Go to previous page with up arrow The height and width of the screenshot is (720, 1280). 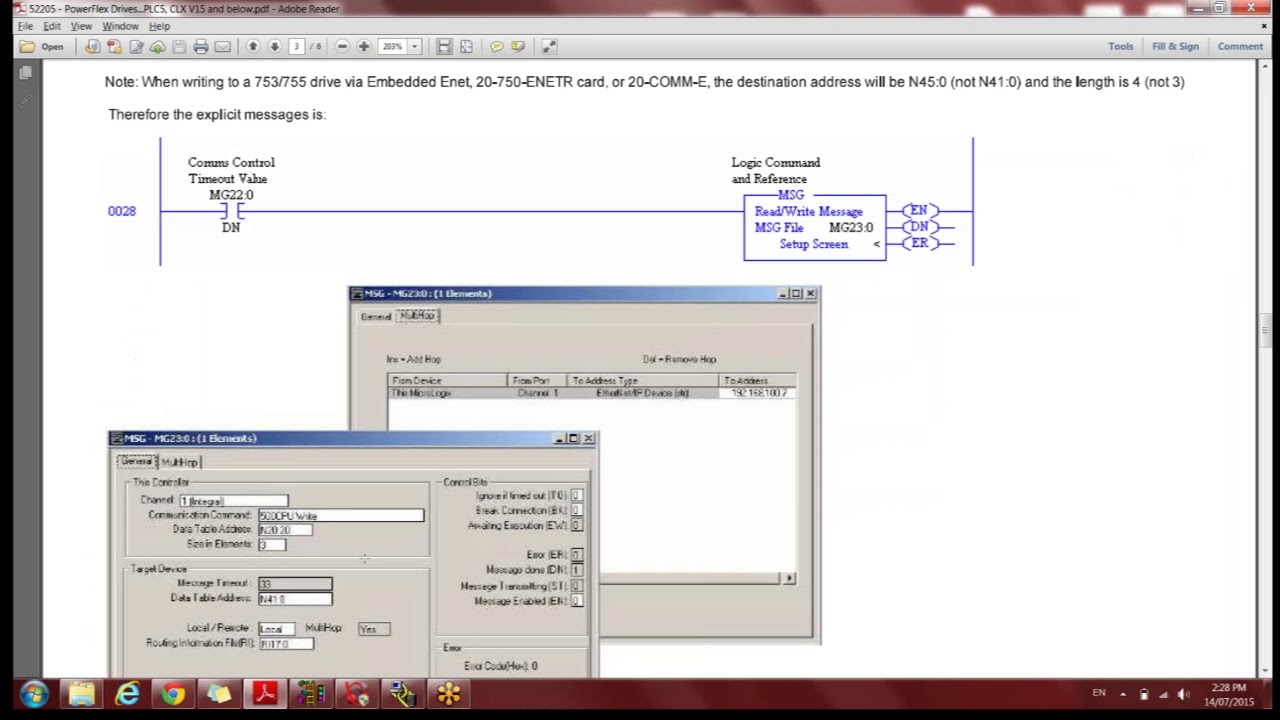pos(253,46)
